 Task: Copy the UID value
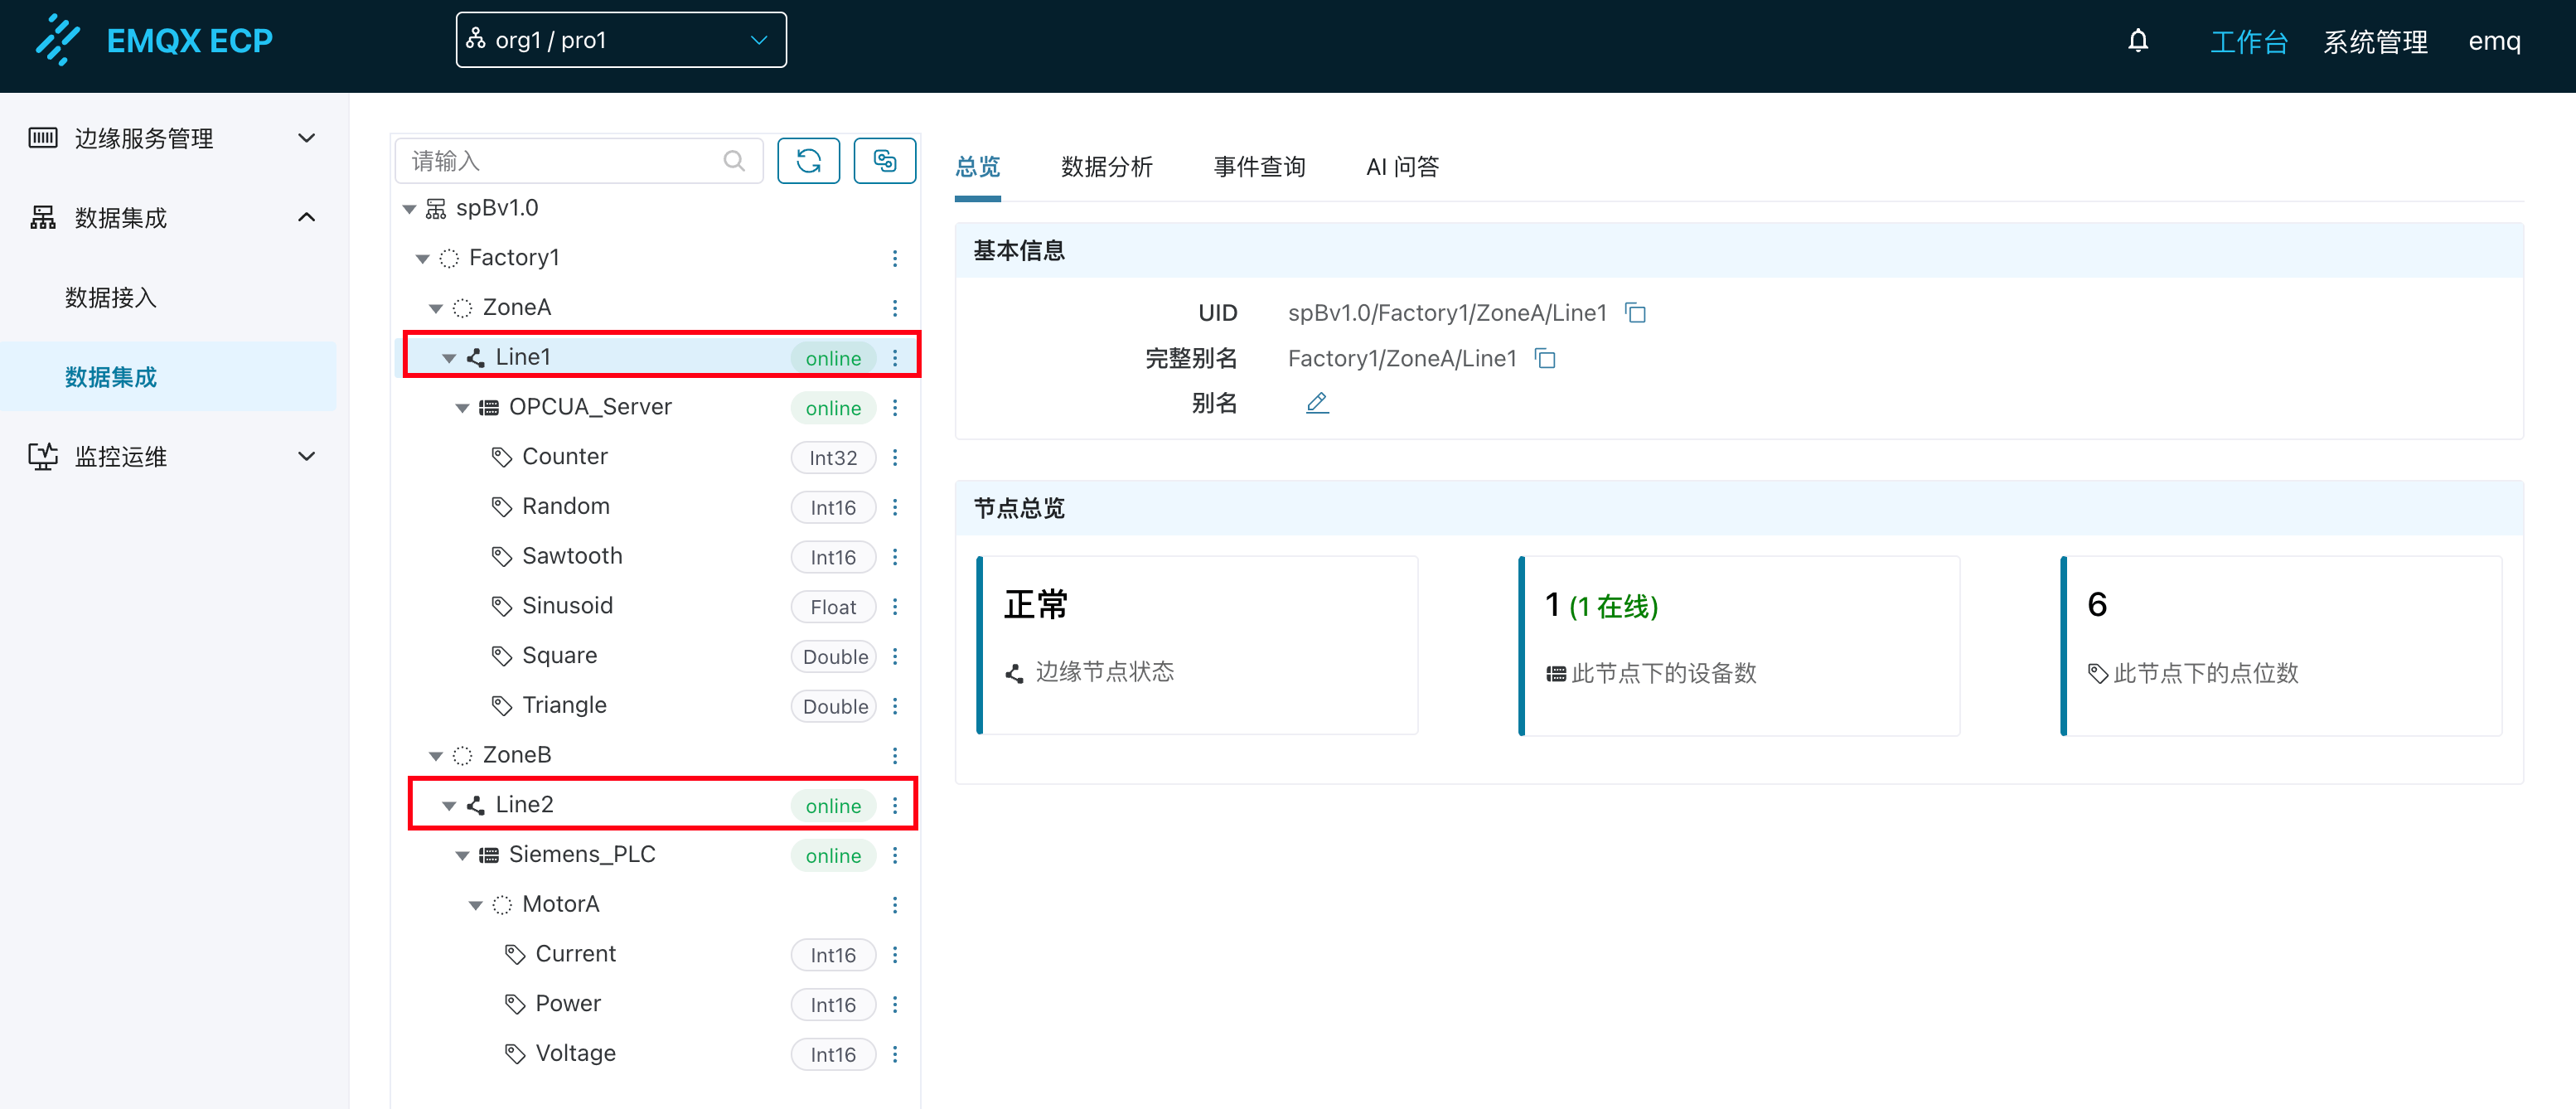(x=1635, y=313)
